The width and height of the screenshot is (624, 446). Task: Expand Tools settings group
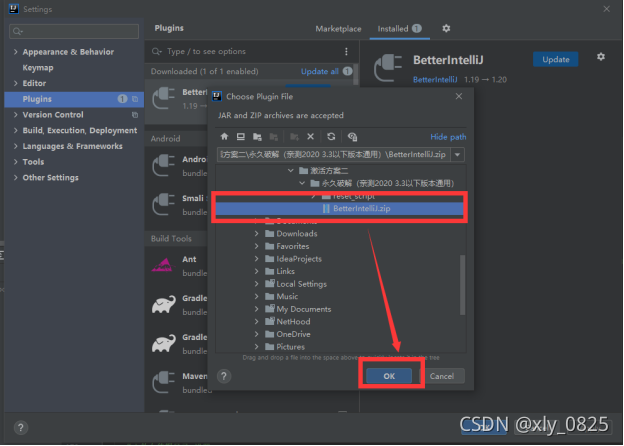click(x=16, y=162)
